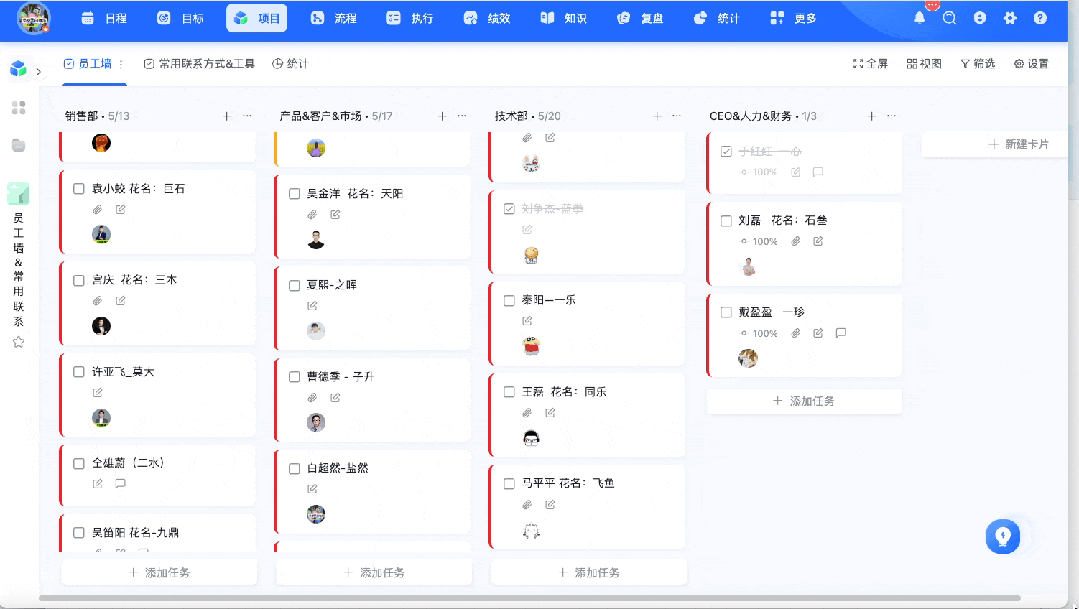
Task: Click 添加任务 under CEO&人力&财务 column
Action: tap(804, 400)
